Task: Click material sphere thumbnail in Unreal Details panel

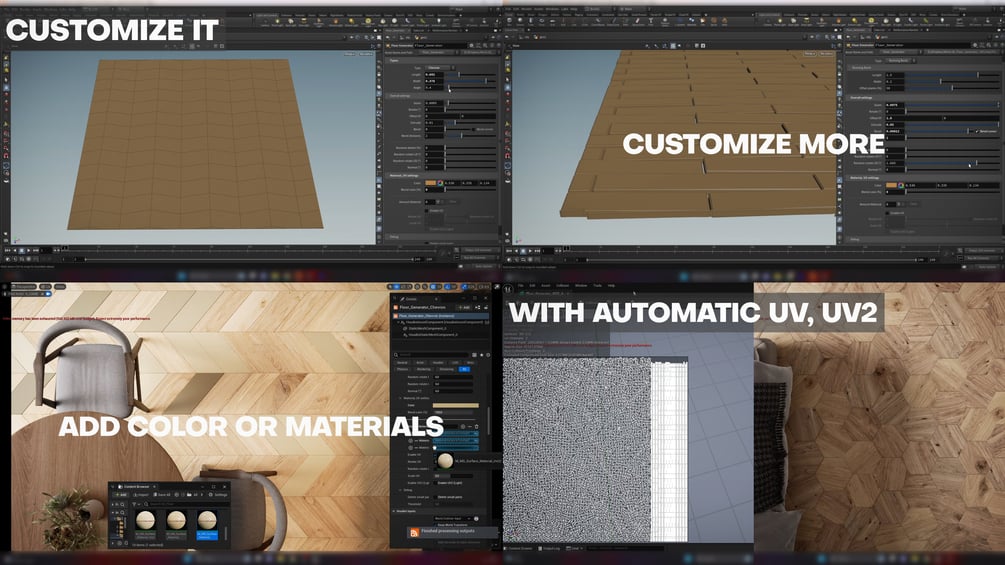Action: click(445, 460)
